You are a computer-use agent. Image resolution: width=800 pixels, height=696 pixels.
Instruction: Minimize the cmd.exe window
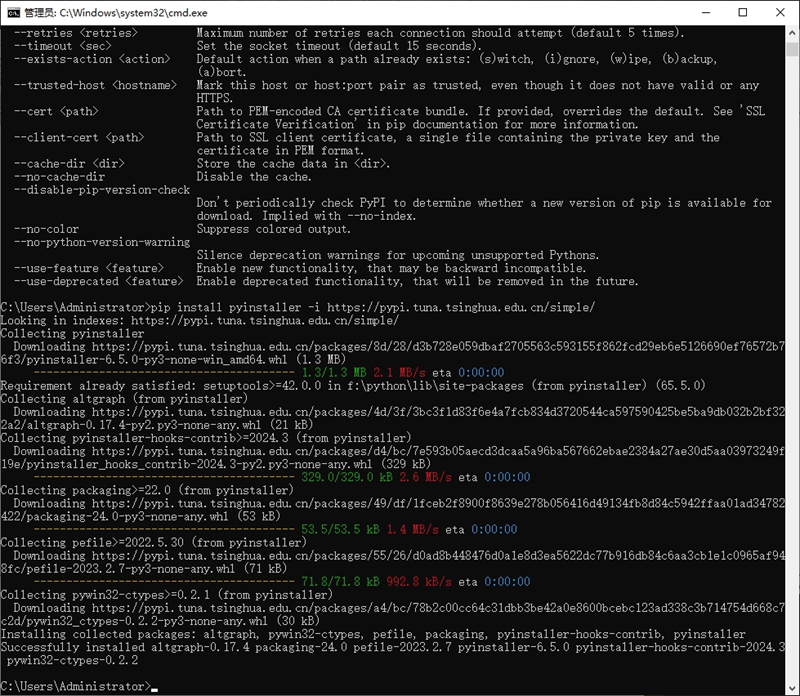click(706, 13)
